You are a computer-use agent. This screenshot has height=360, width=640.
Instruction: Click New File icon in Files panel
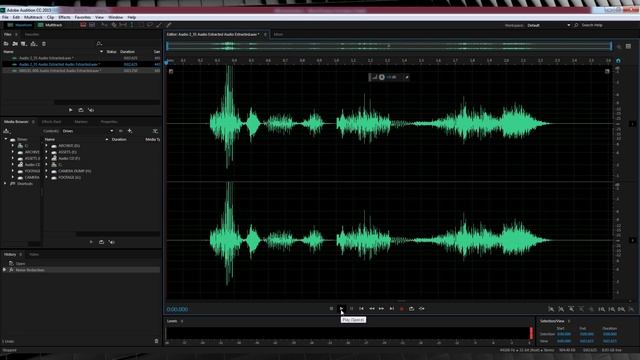click(x=24, y=44)
